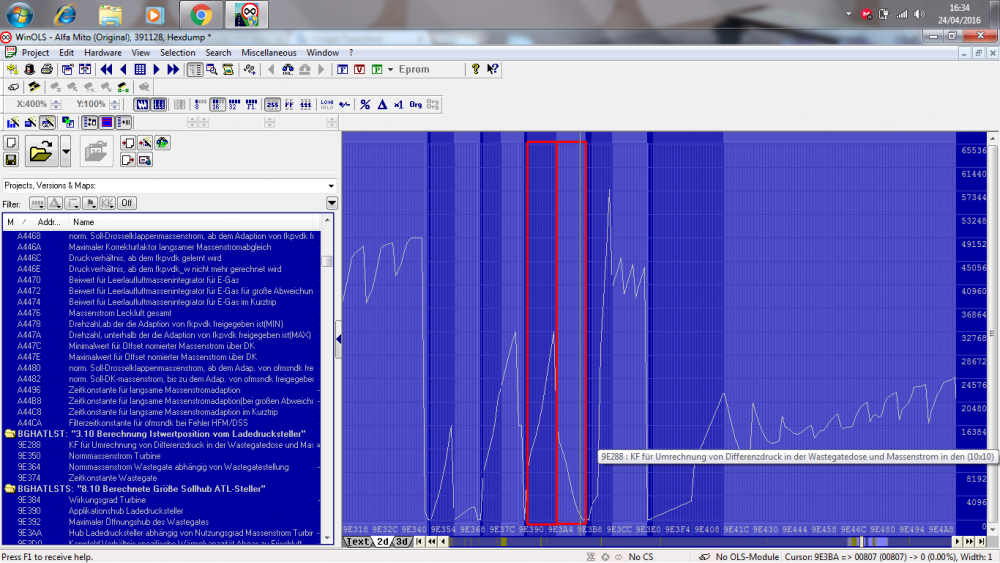Activate the context help pointer icon
The width and height of the screenshot is (1000, 563).
pos(492,69)
